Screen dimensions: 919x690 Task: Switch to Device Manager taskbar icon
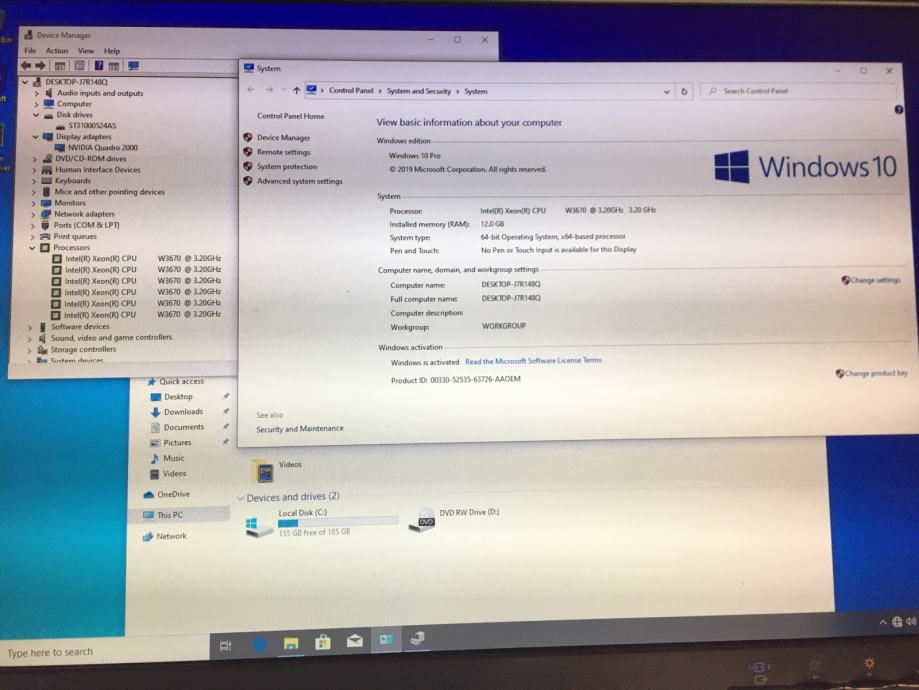(x=417, y=638)
